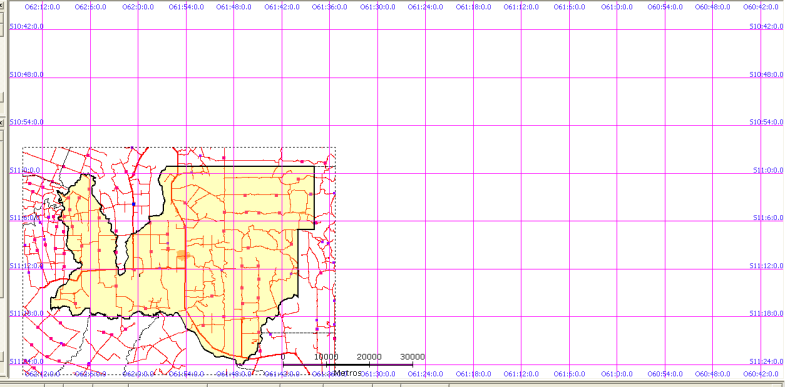
Task: Click the 20000 mark on scale bar
Action: click(369, 357)
